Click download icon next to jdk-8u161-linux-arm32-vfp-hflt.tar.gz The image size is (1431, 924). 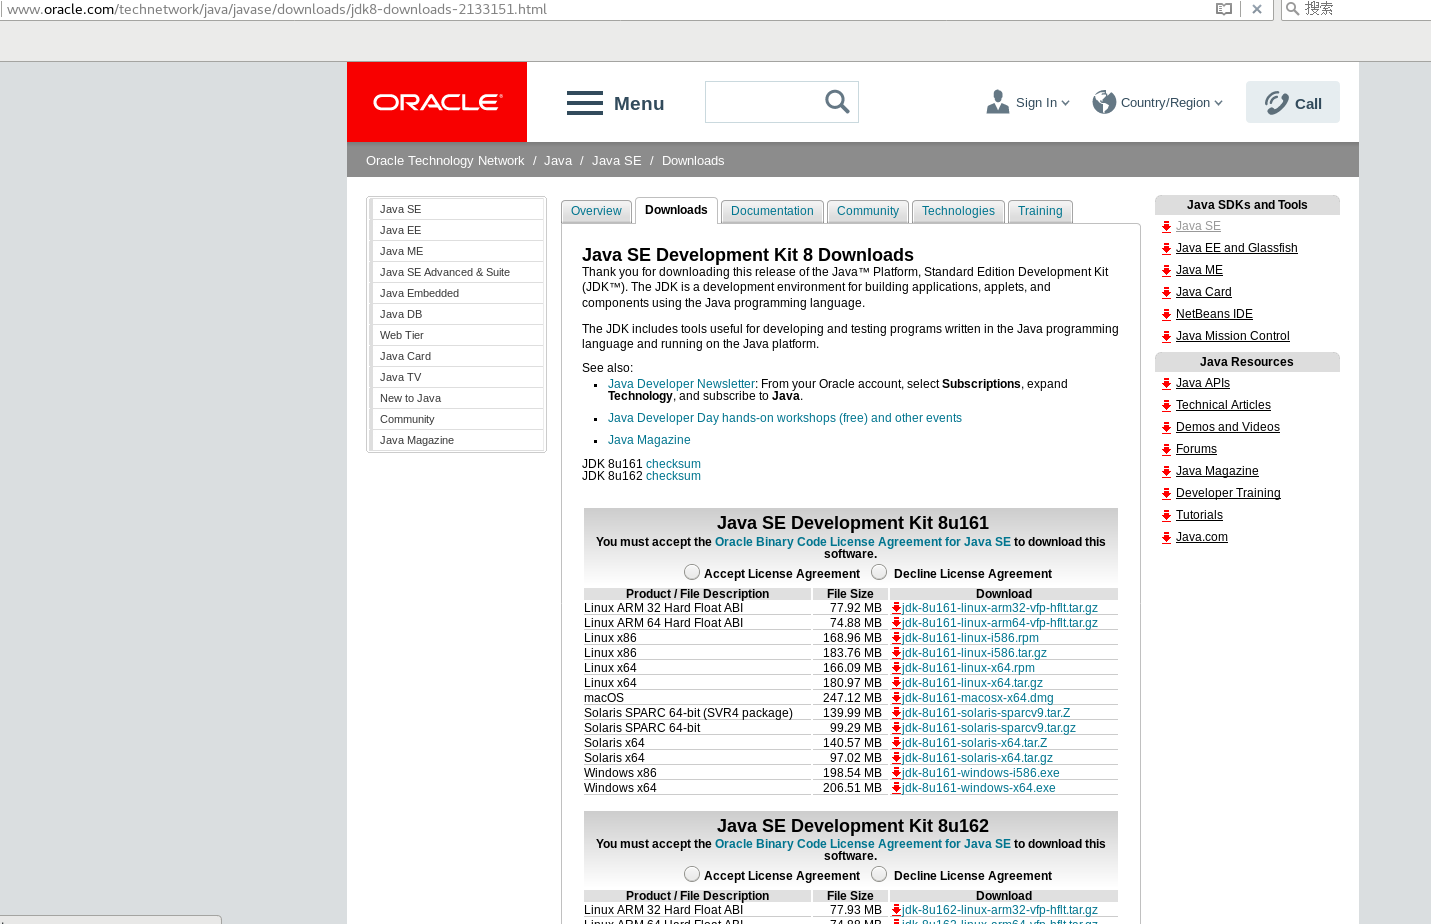coord(897,608)
